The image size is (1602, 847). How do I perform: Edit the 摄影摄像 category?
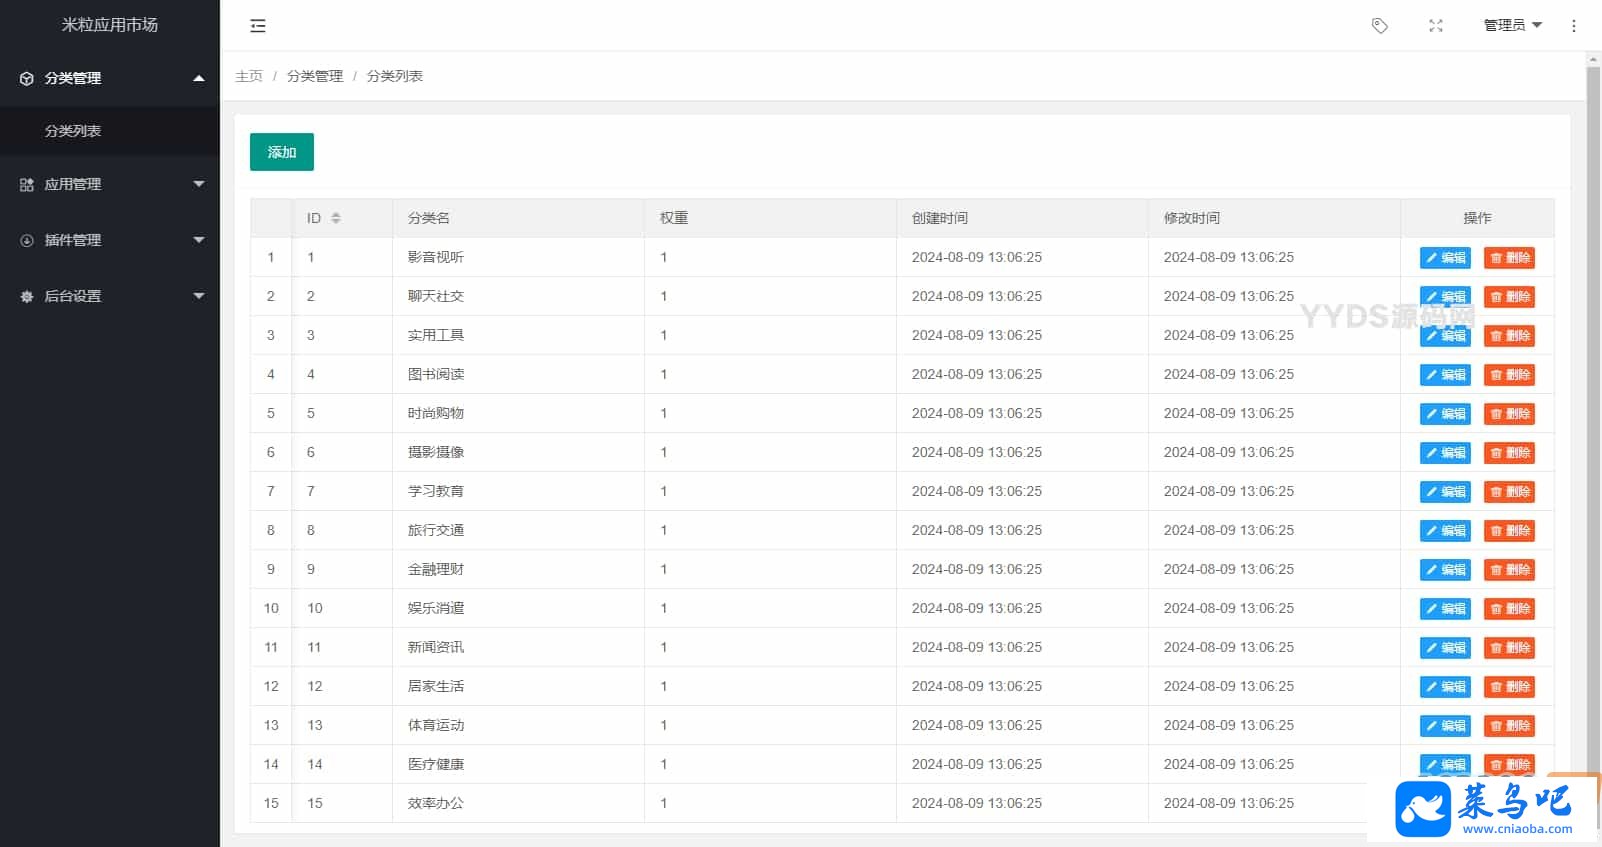1445,453
